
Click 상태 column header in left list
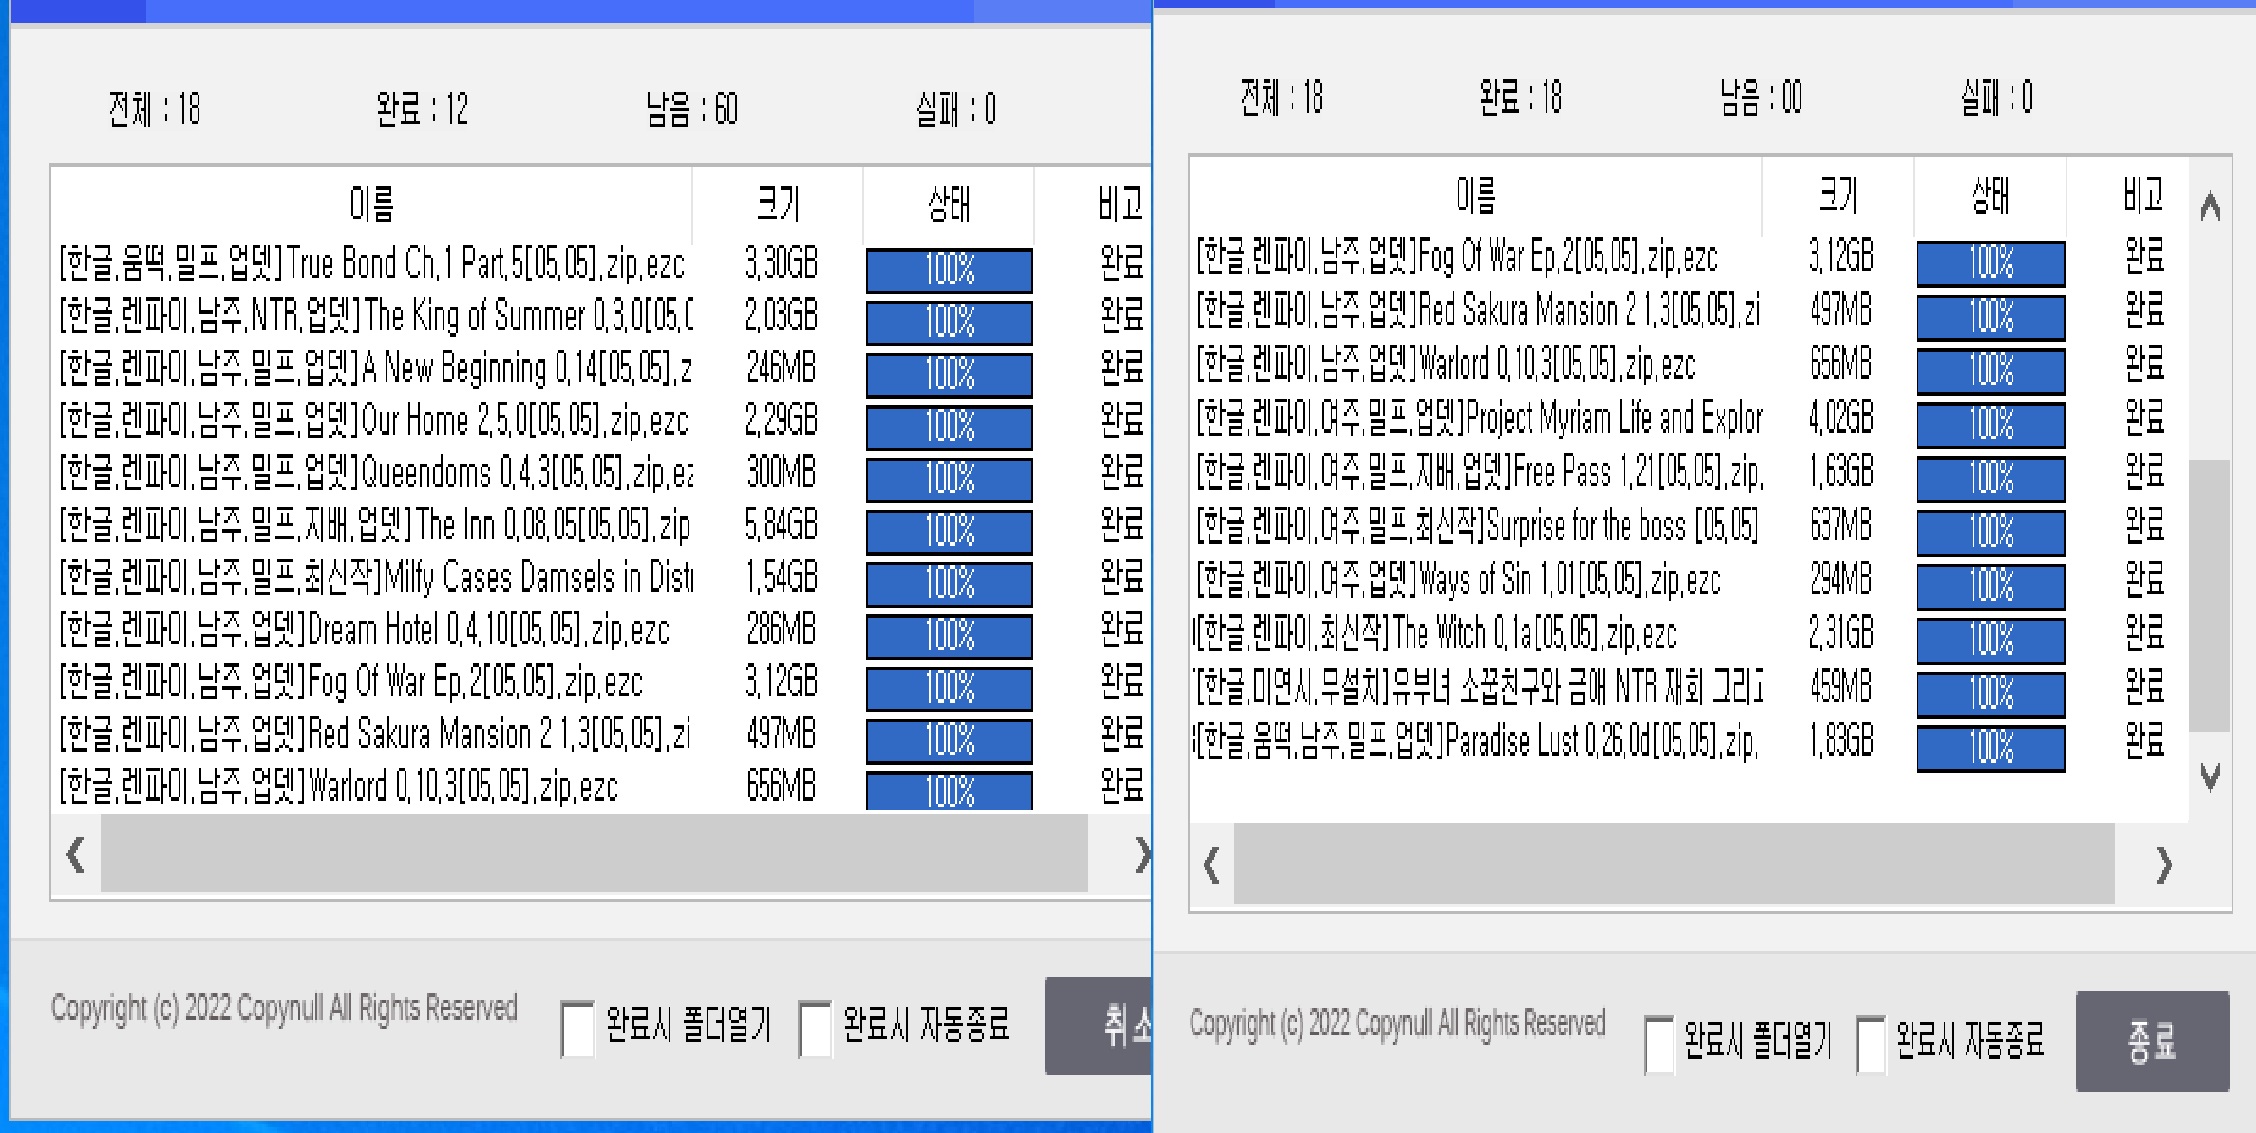click(948, 204)
